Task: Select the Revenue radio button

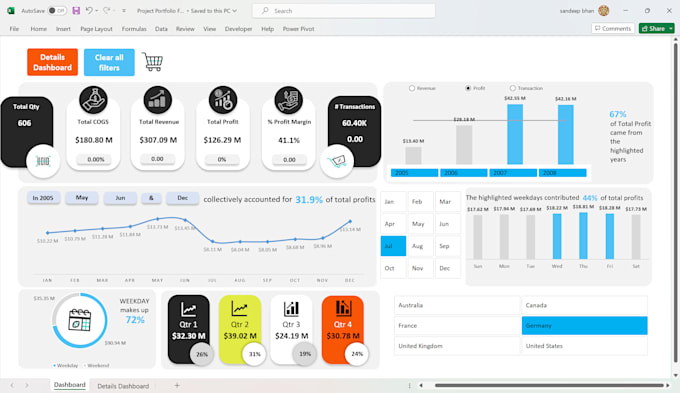Action: point(412,88)
